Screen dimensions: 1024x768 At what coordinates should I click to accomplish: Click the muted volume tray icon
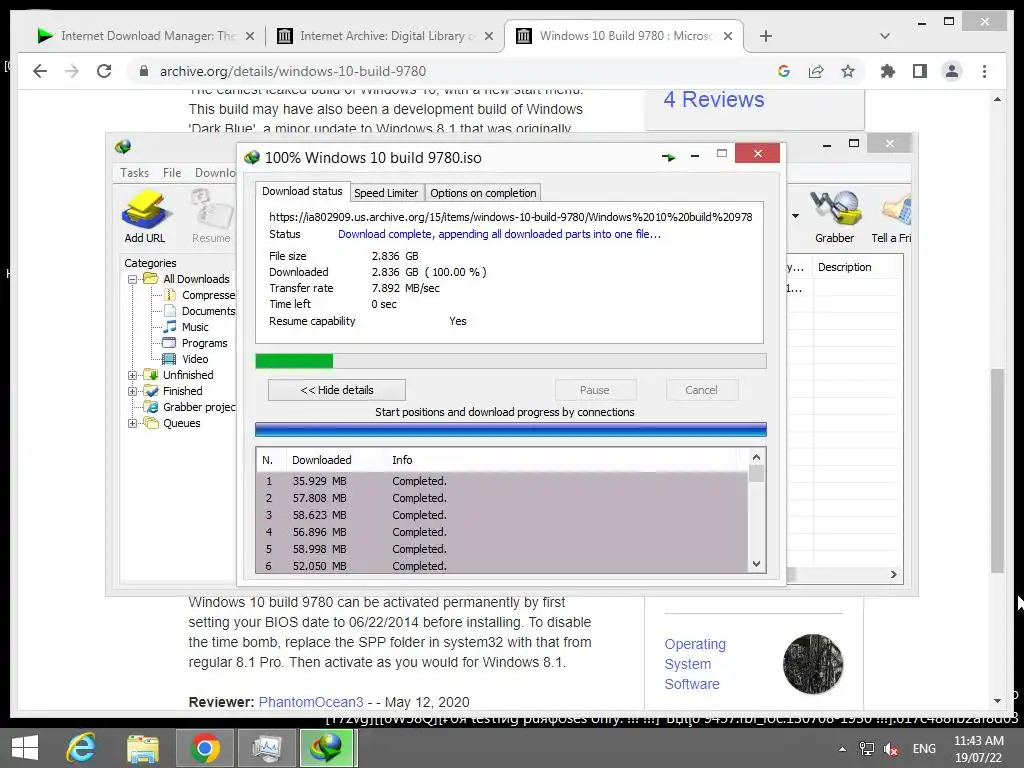pos(891,749)
